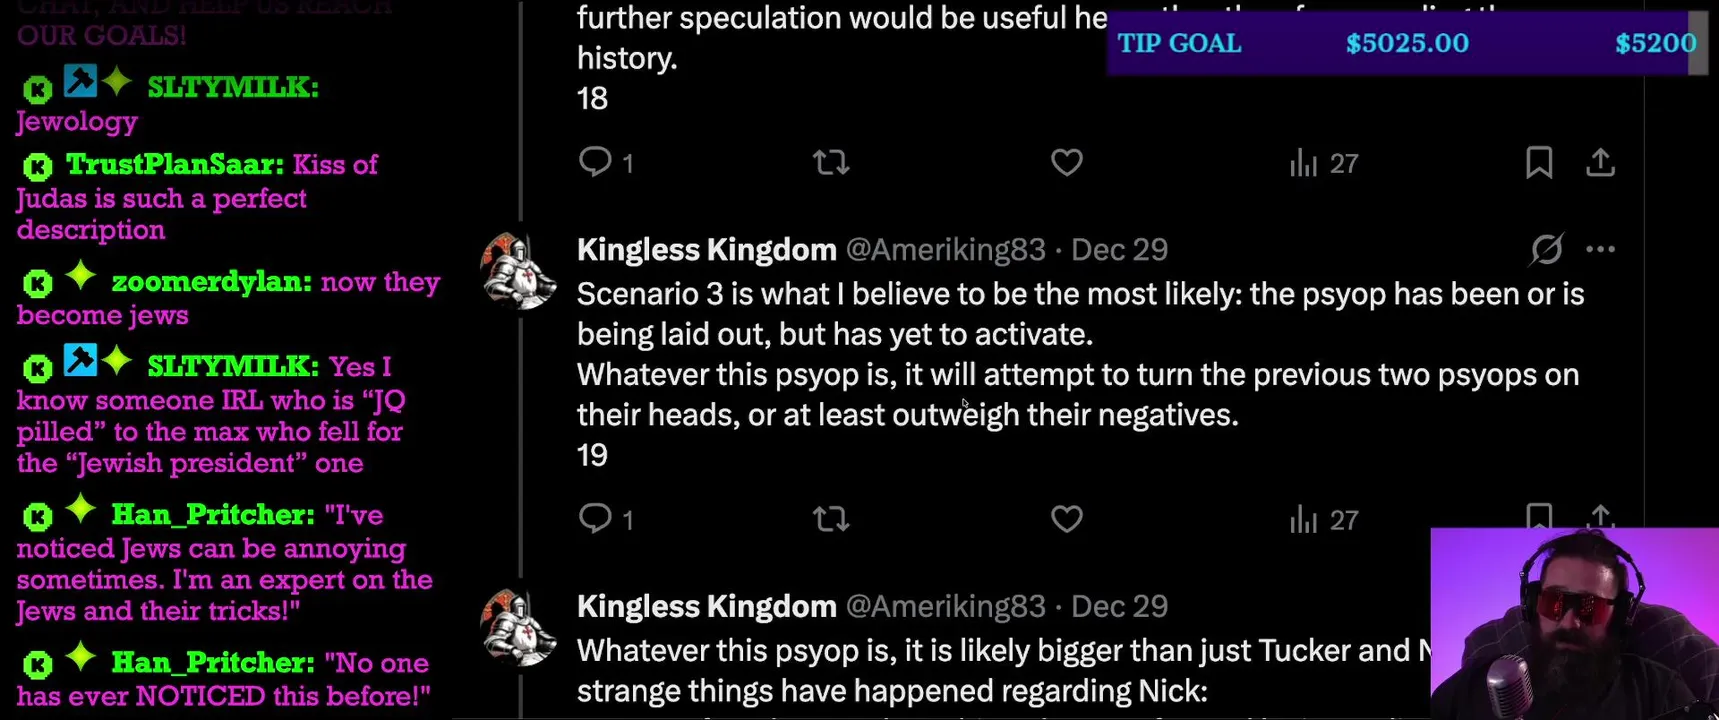The height and width of the screenshot is (720, 1719).
Task: Repost the Scenario 3 tweet
Action: [x=831, y=519]
